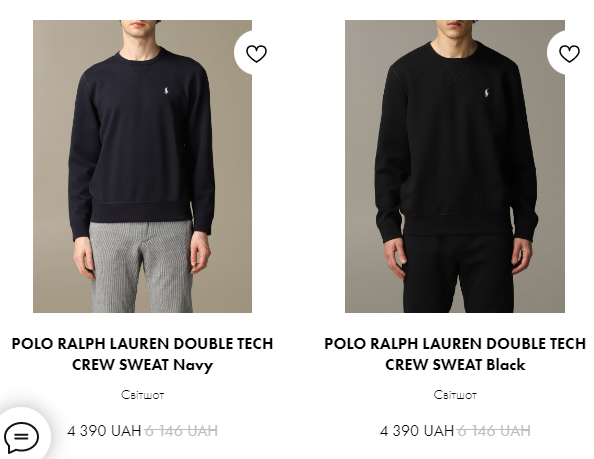Click the crossed-out 6 146 UAH under Navy item

click(x=181, y=431)
